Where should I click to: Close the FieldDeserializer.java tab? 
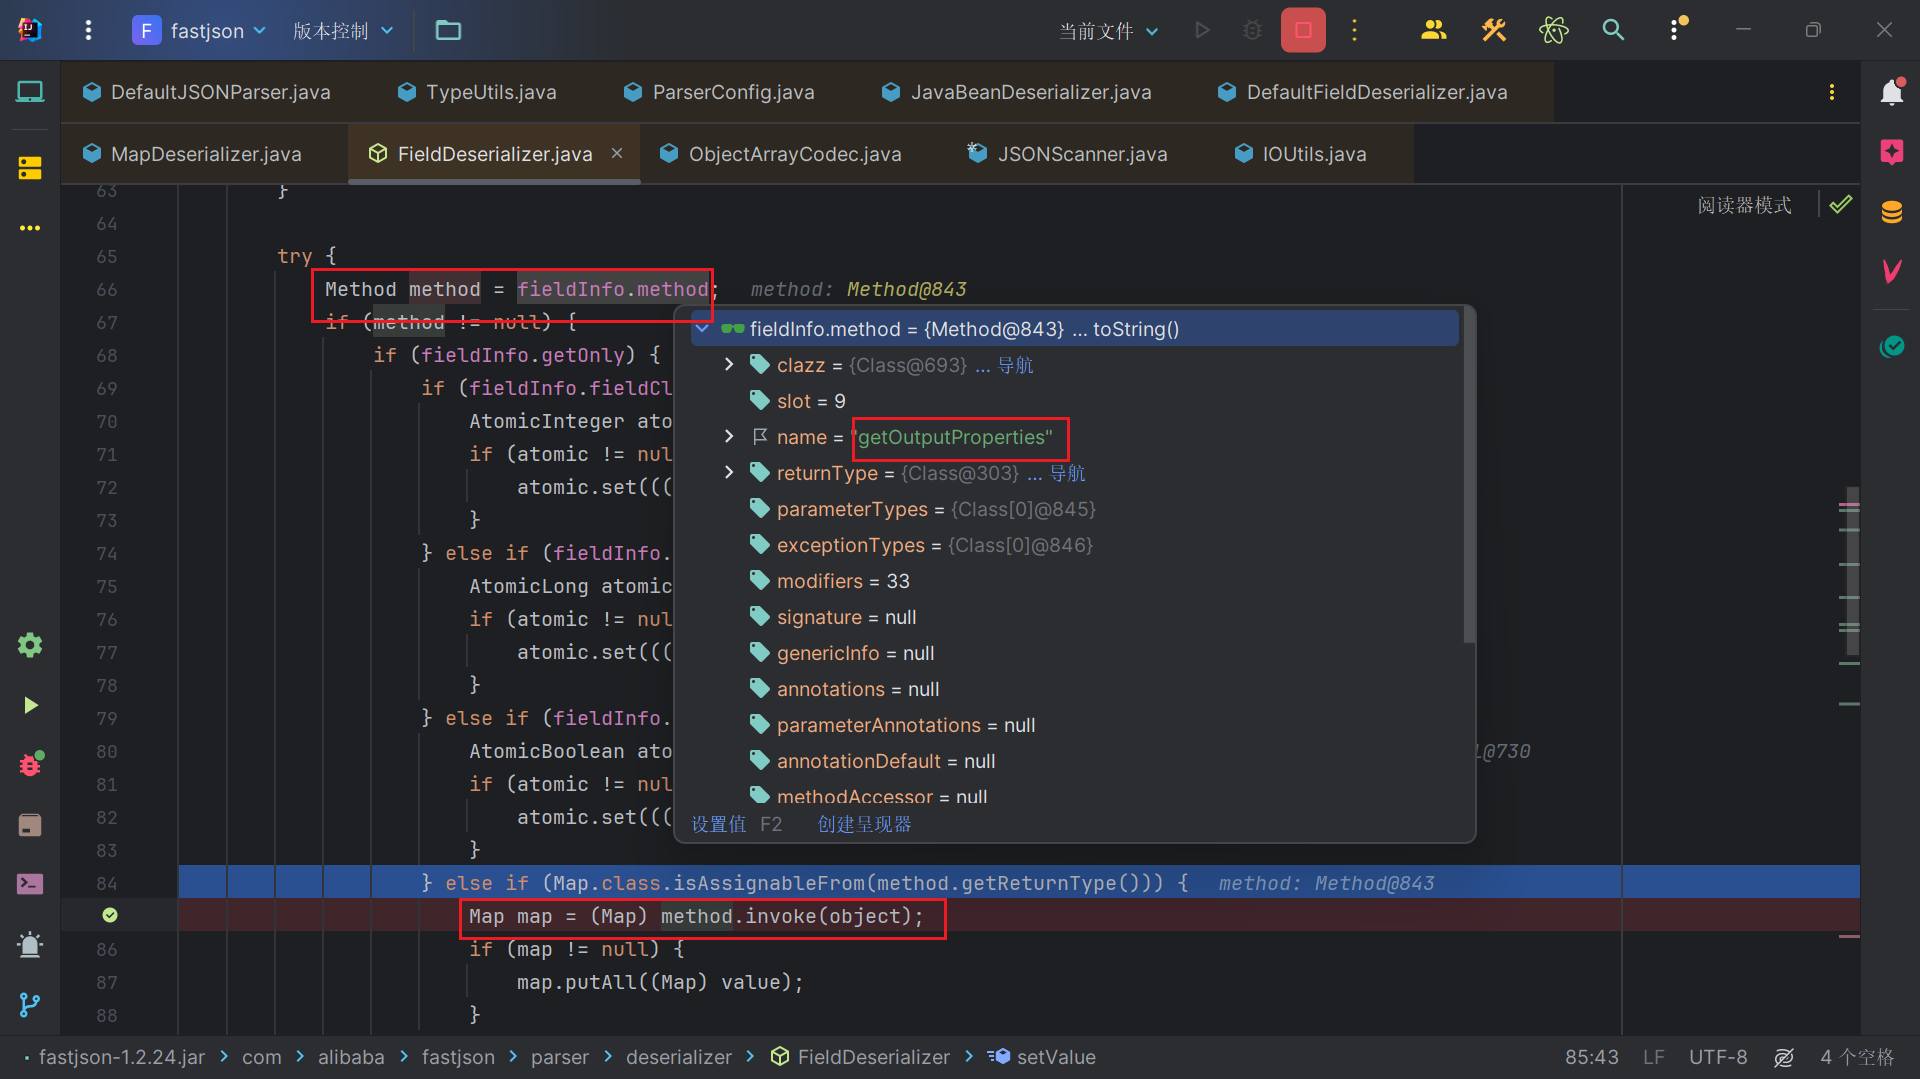[617, 153]
